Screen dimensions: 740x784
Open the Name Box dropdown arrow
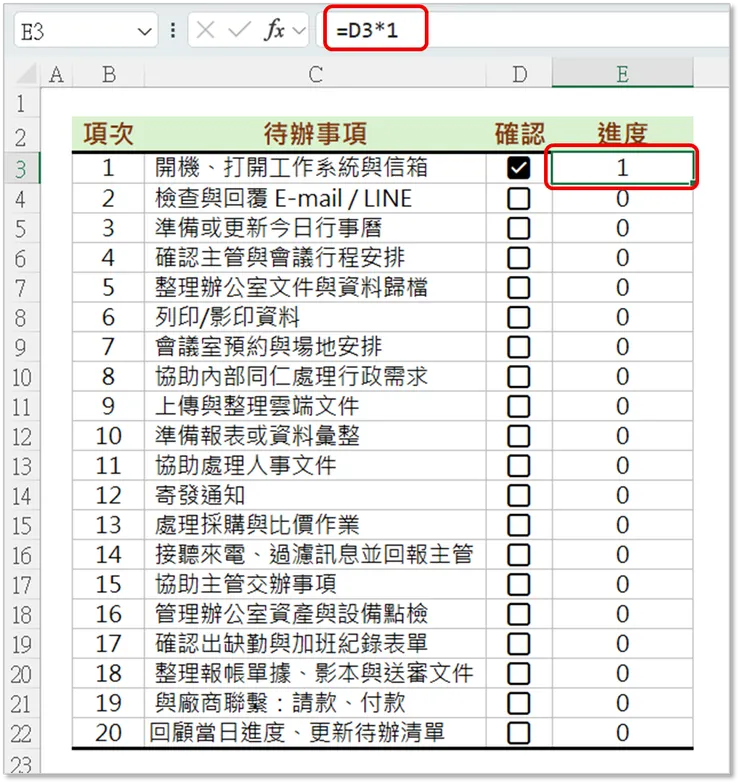click(144, 32)
